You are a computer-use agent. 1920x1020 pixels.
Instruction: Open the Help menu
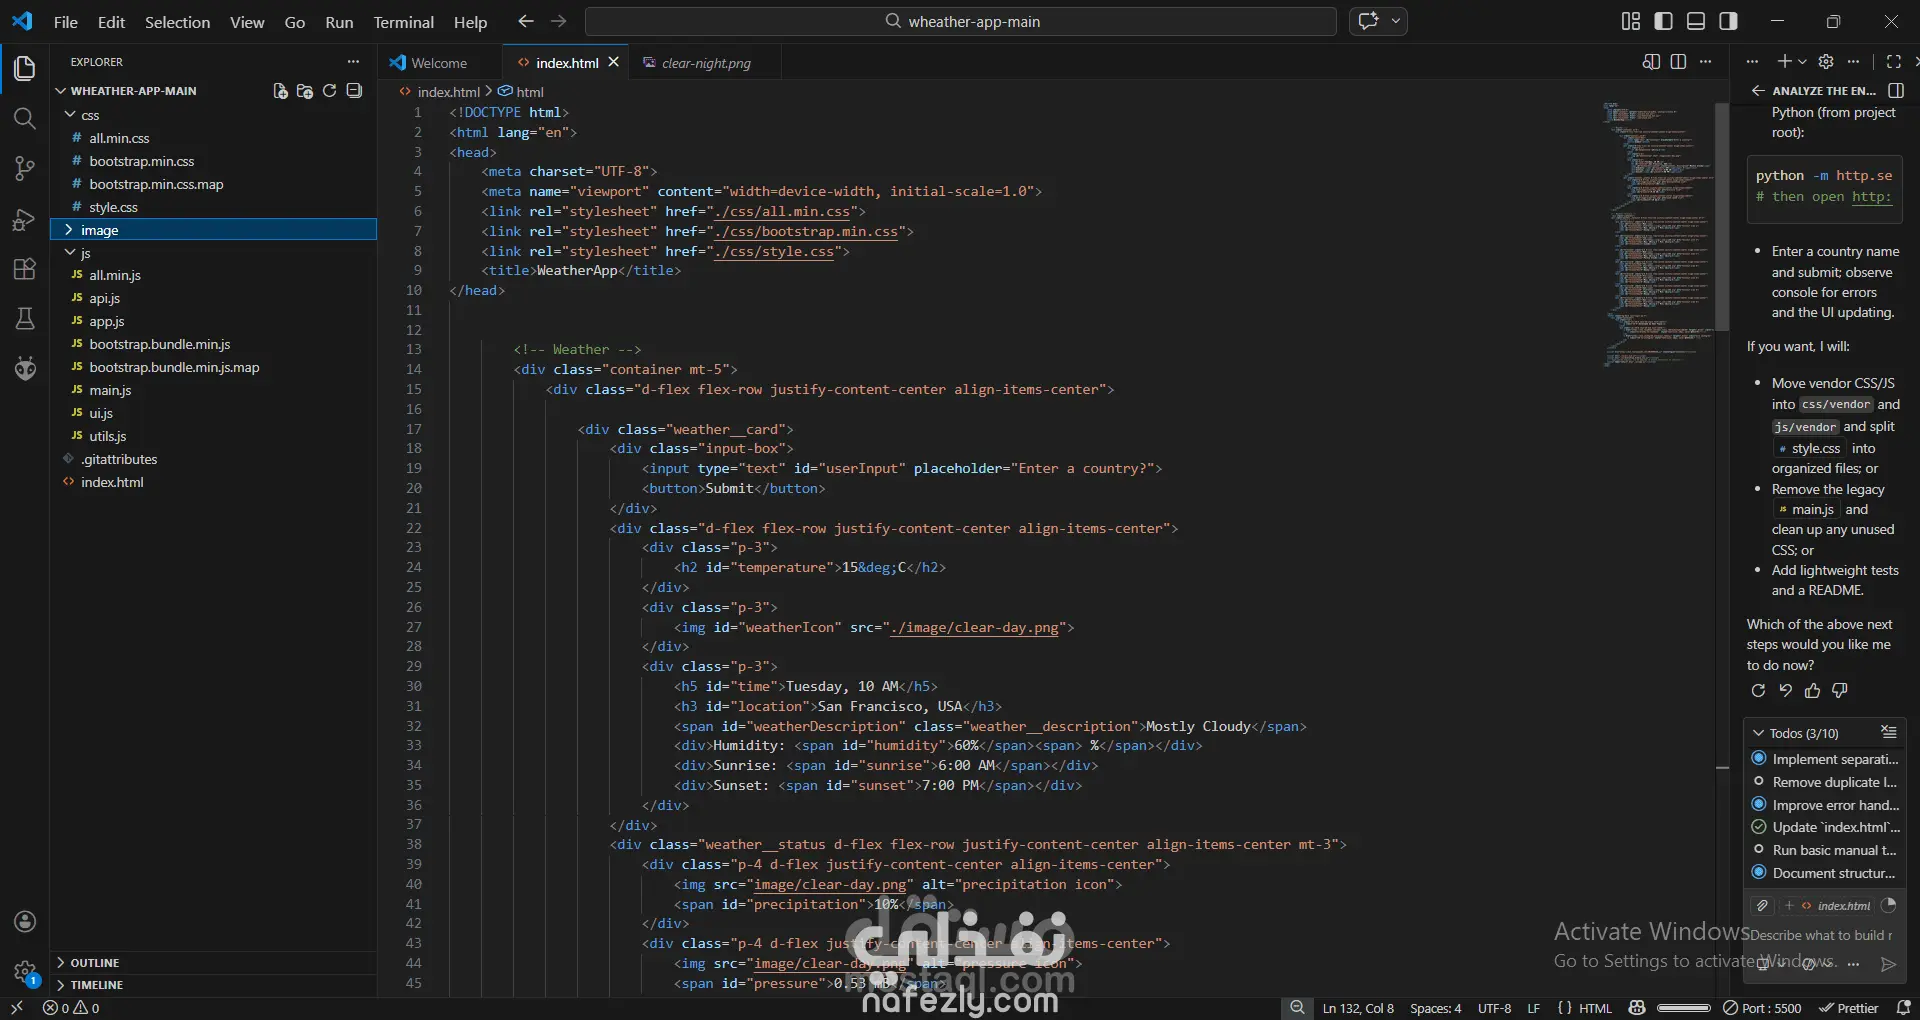pyautogui.click(x=470, y=22)
